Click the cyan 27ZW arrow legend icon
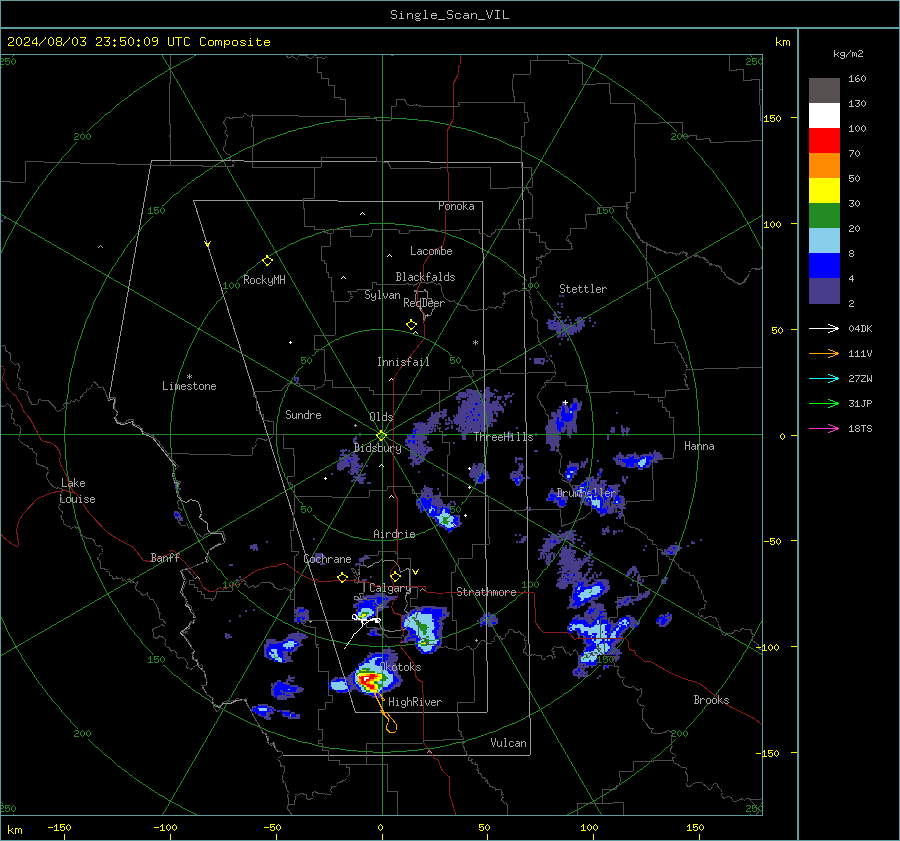The image size is (900, 841). coord(824,378)
